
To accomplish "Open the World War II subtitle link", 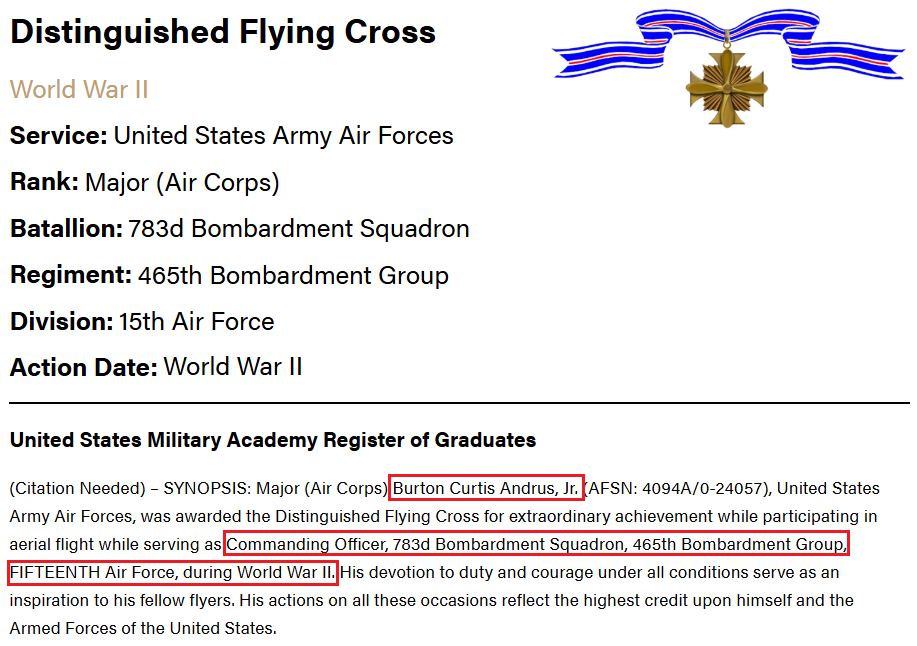I will (x=79, y=89).
